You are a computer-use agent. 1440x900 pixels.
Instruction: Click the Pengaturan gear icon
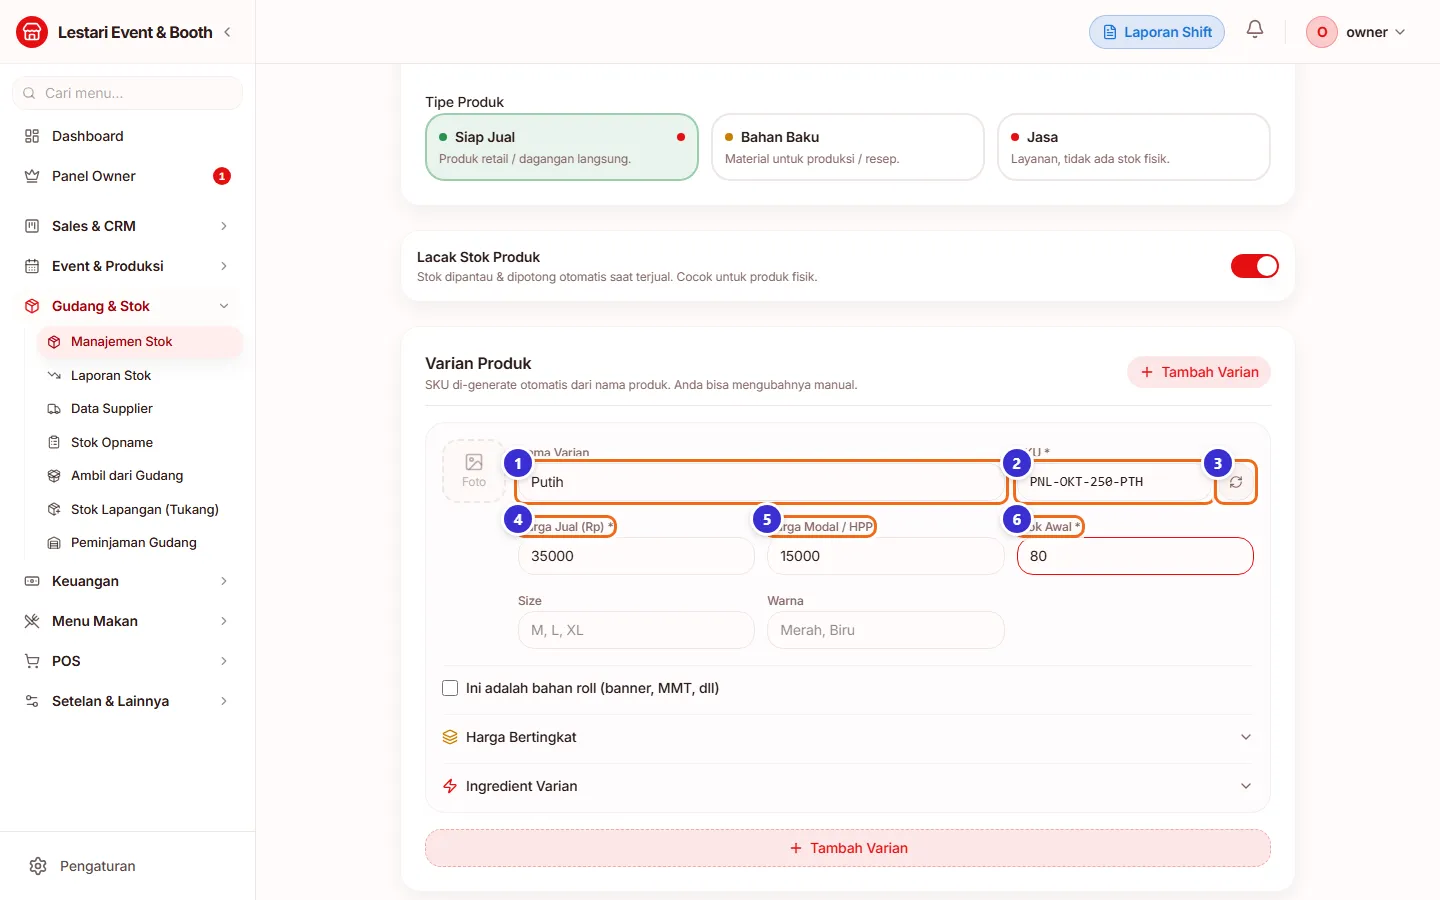point(38,866)
